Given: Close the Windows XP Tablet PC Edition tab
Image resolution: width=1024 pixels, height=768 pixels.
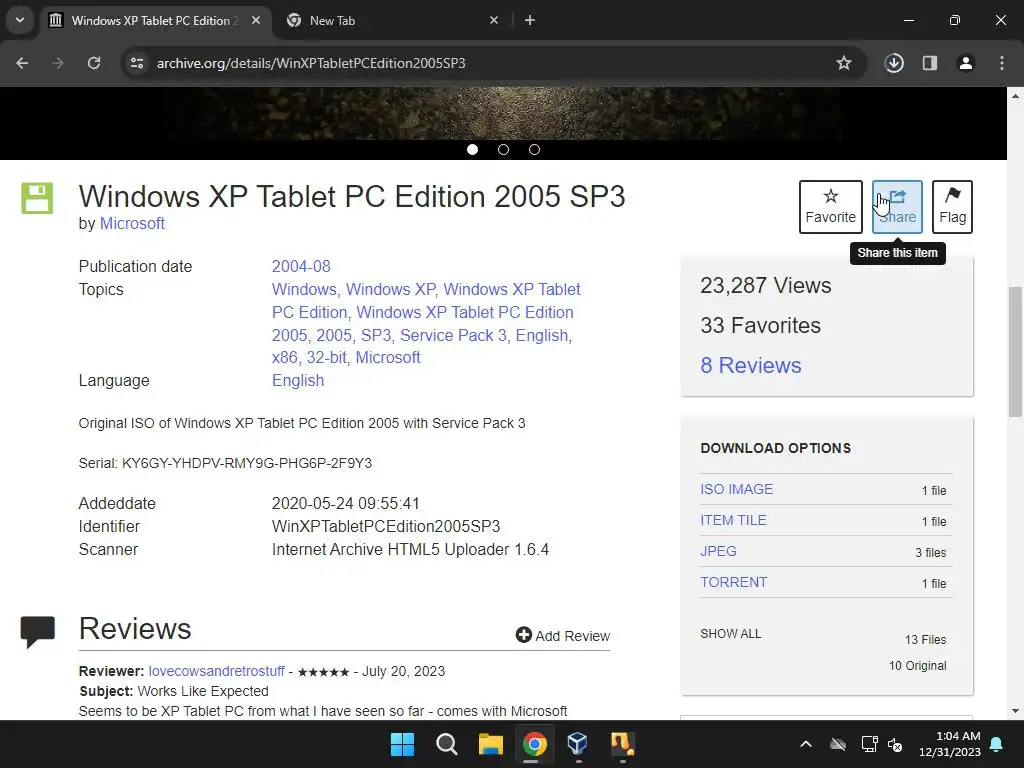Looking at the screenshot, I should (256, 20).
